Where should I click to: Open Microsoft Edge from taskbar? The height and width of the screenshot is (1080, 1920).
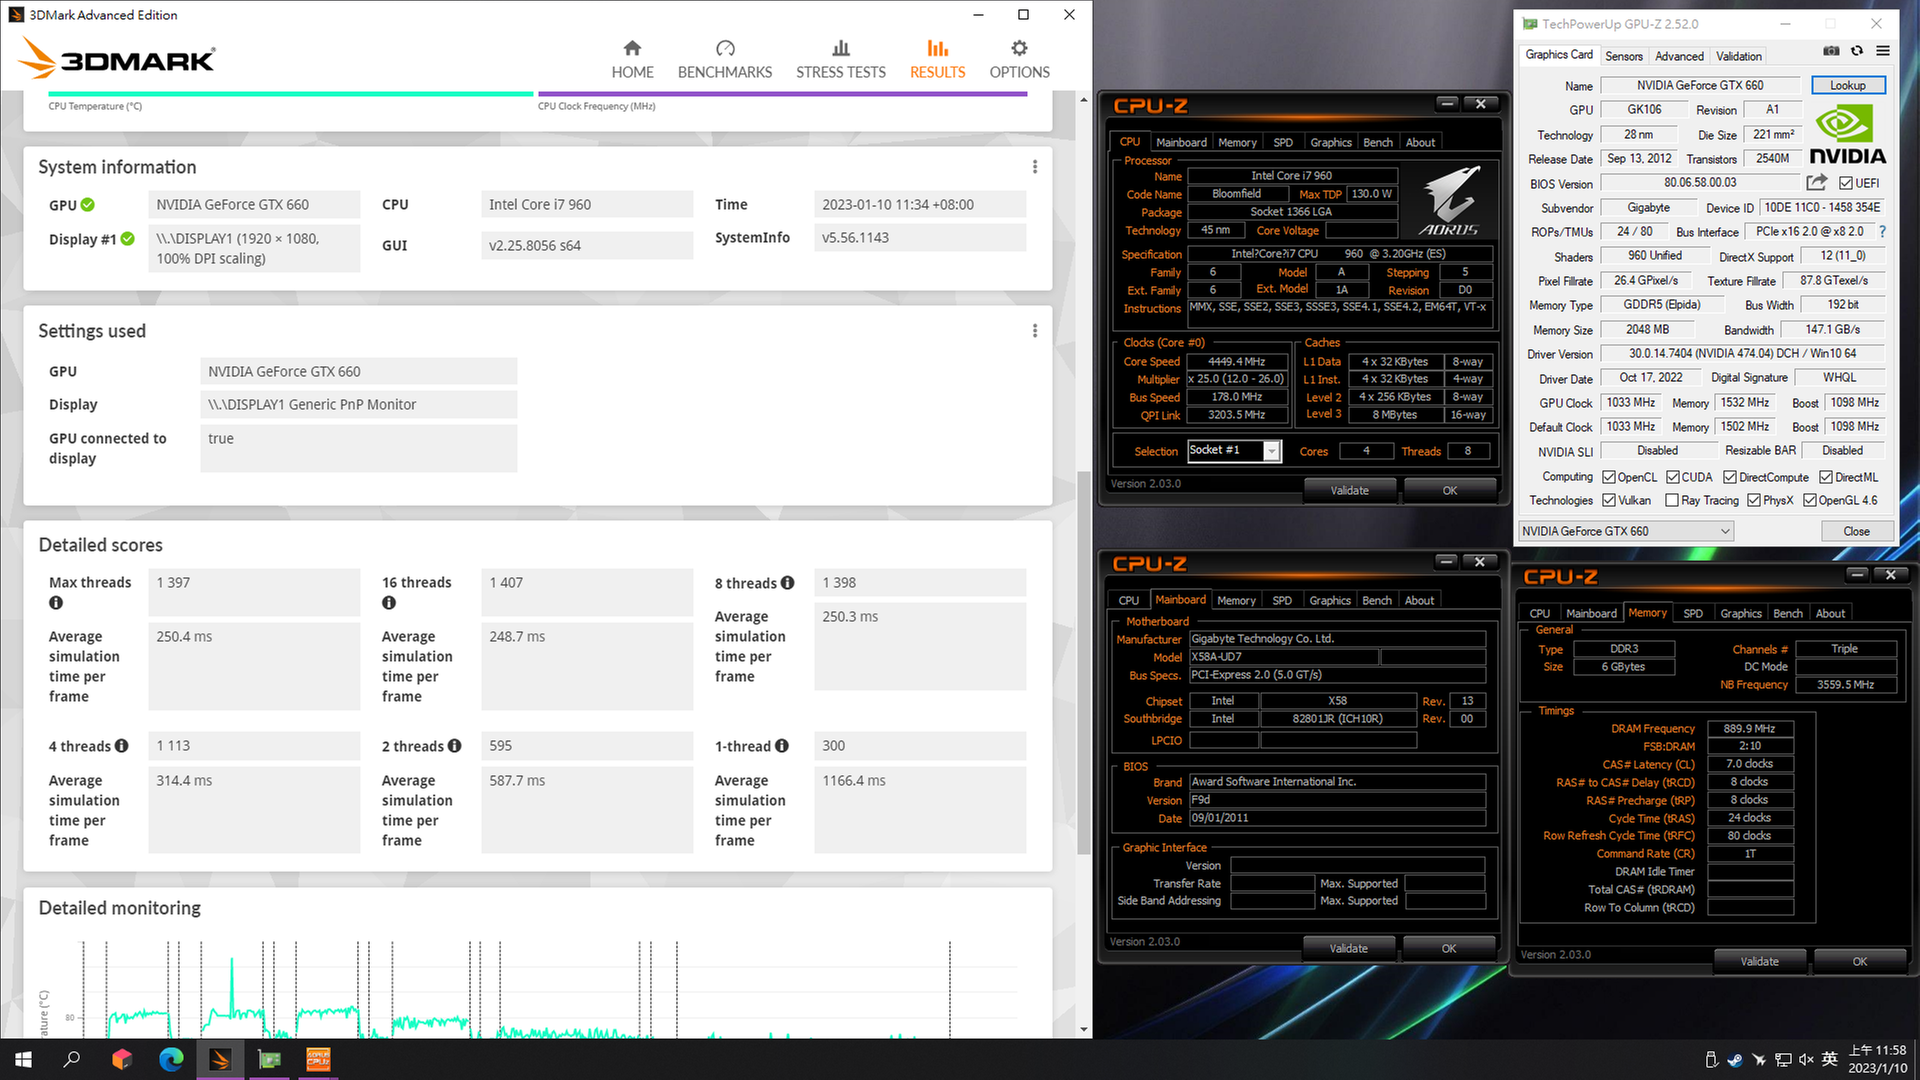[171, 1059]
